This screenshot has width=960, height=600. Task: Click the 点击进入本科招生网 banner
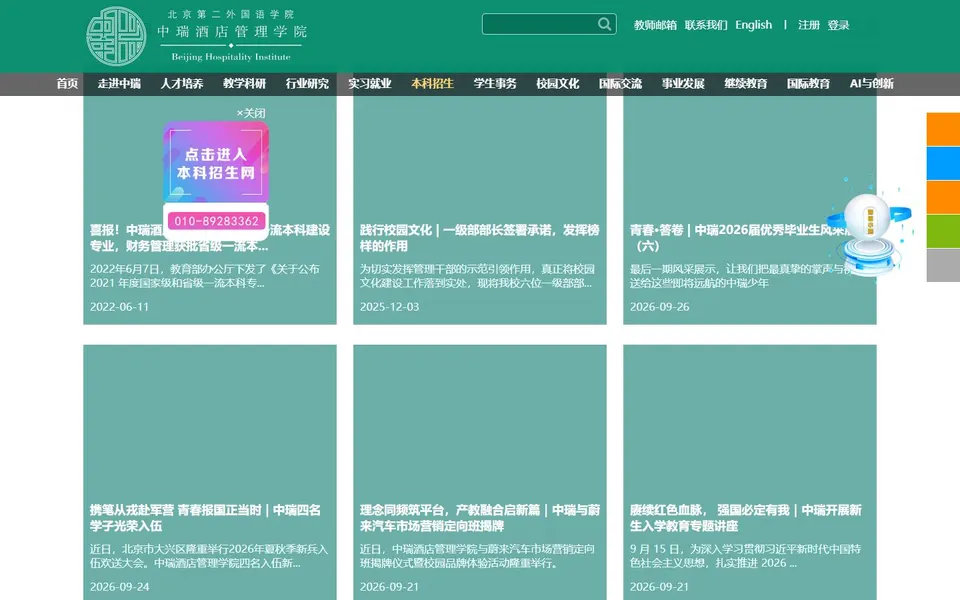(216, 162)
